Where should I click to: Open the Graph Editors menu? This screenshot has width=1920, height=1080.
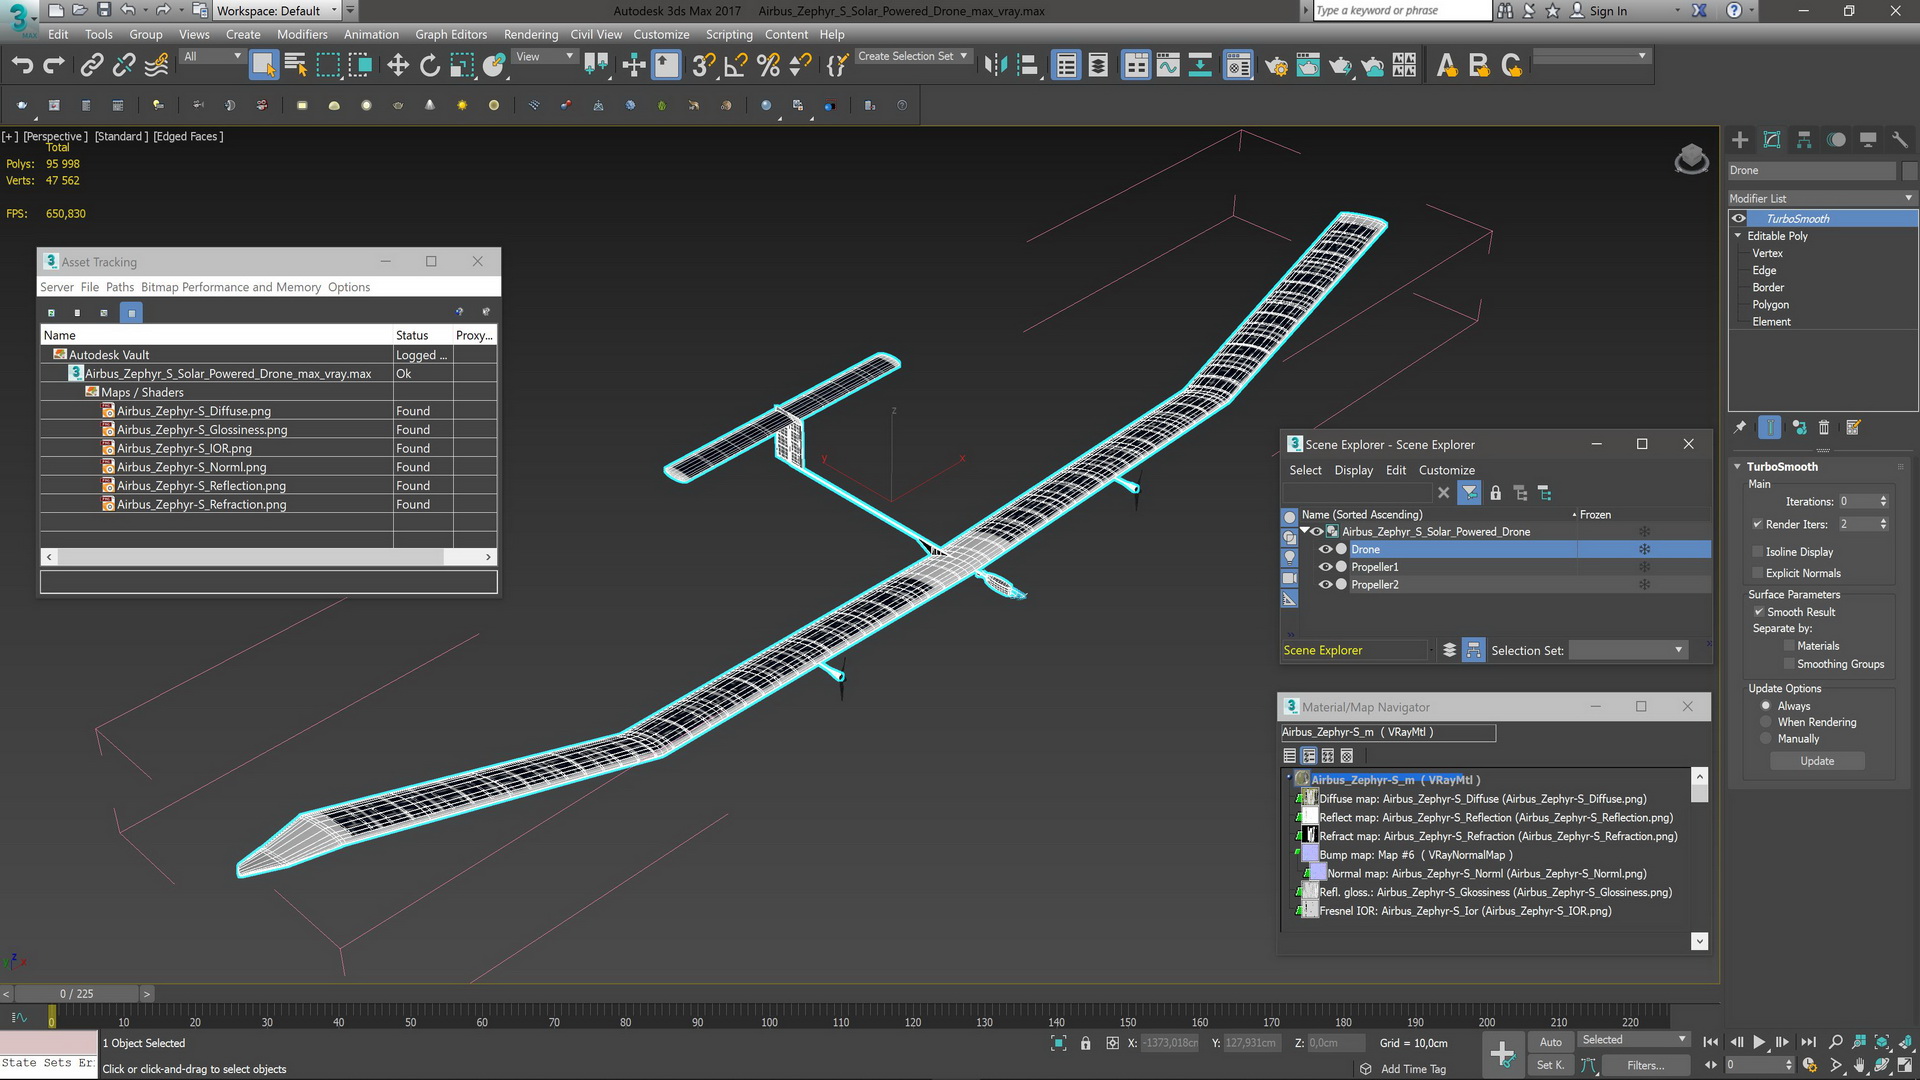(x=451, y=34)
